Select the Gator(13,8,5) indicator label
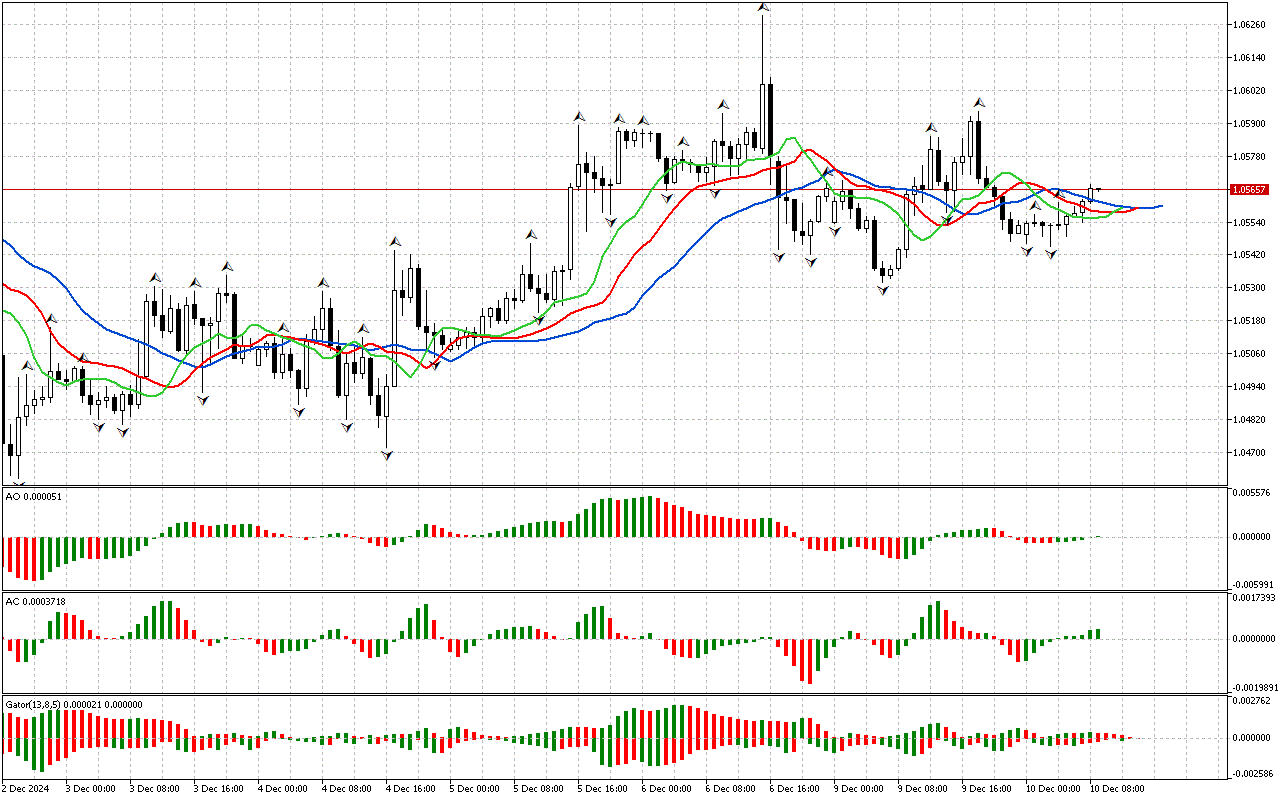Viewport: 1280px width, 800px height. coord(74,704)
